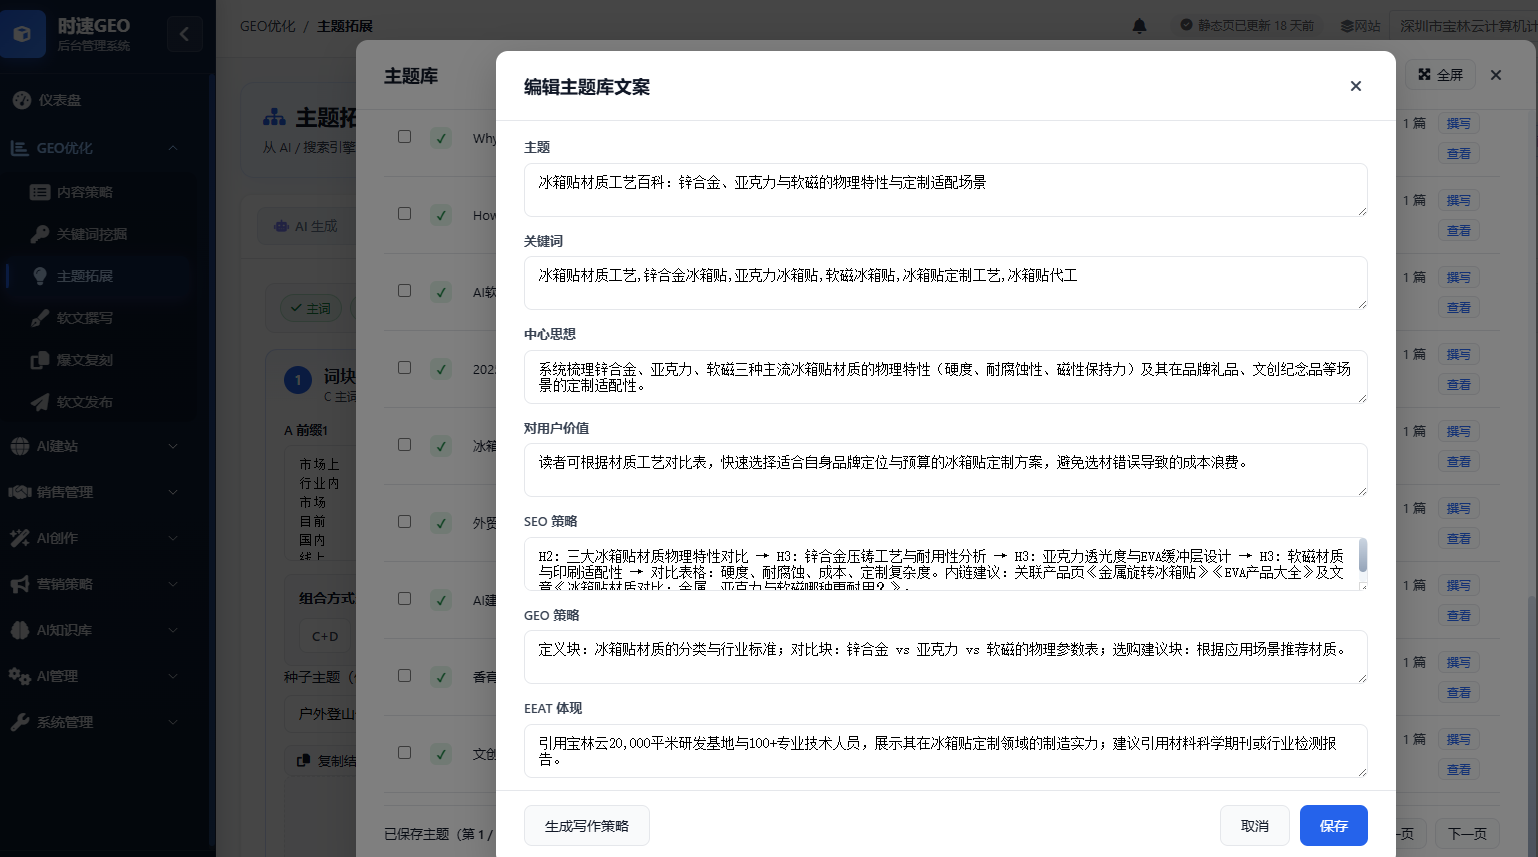Viewport: 1538px width, 857px height.
Task: Click 保存 to save the edits
Action: point(1333,826)
